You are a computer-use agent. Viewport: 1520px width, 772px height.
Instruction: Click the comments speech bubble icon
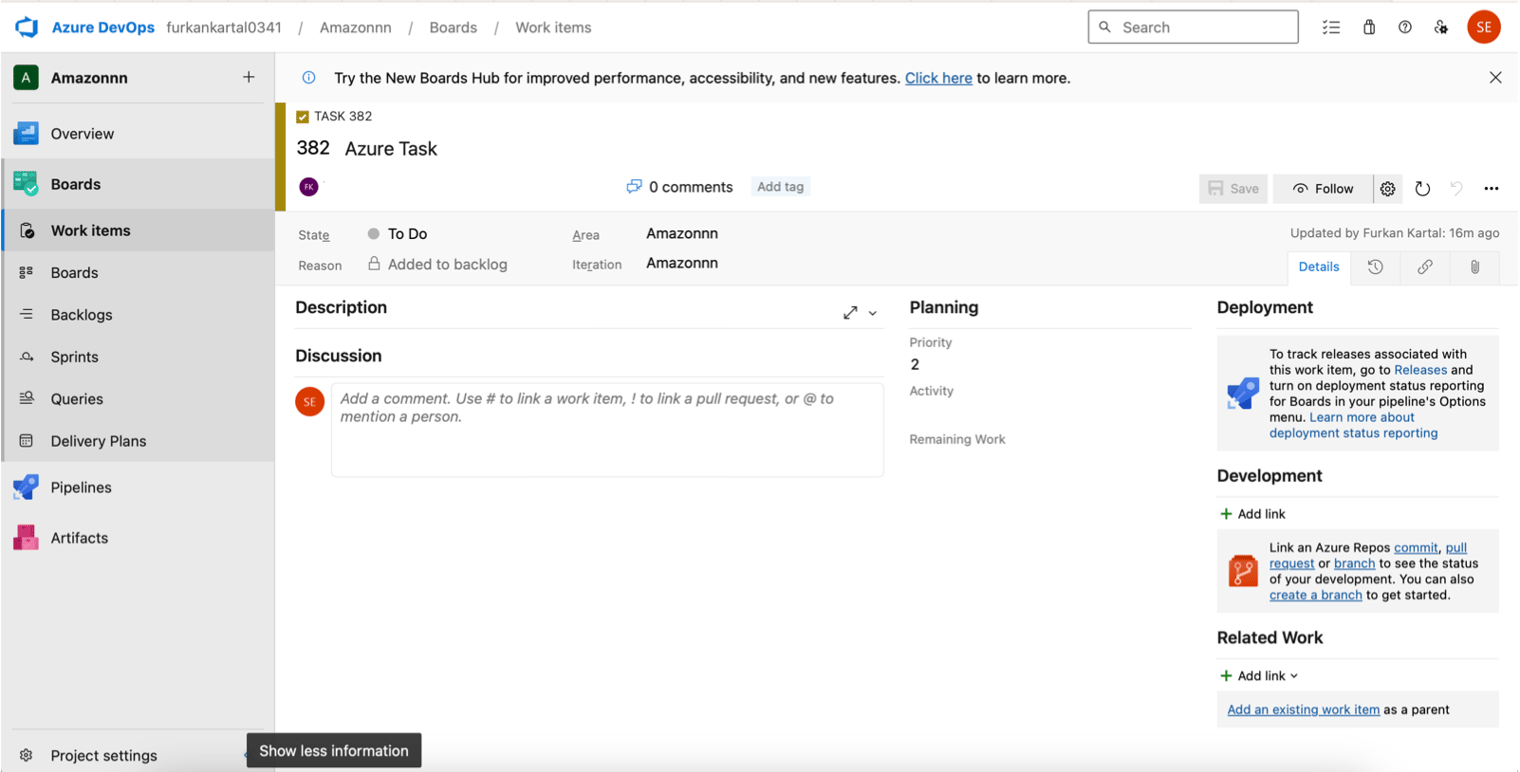634,186
